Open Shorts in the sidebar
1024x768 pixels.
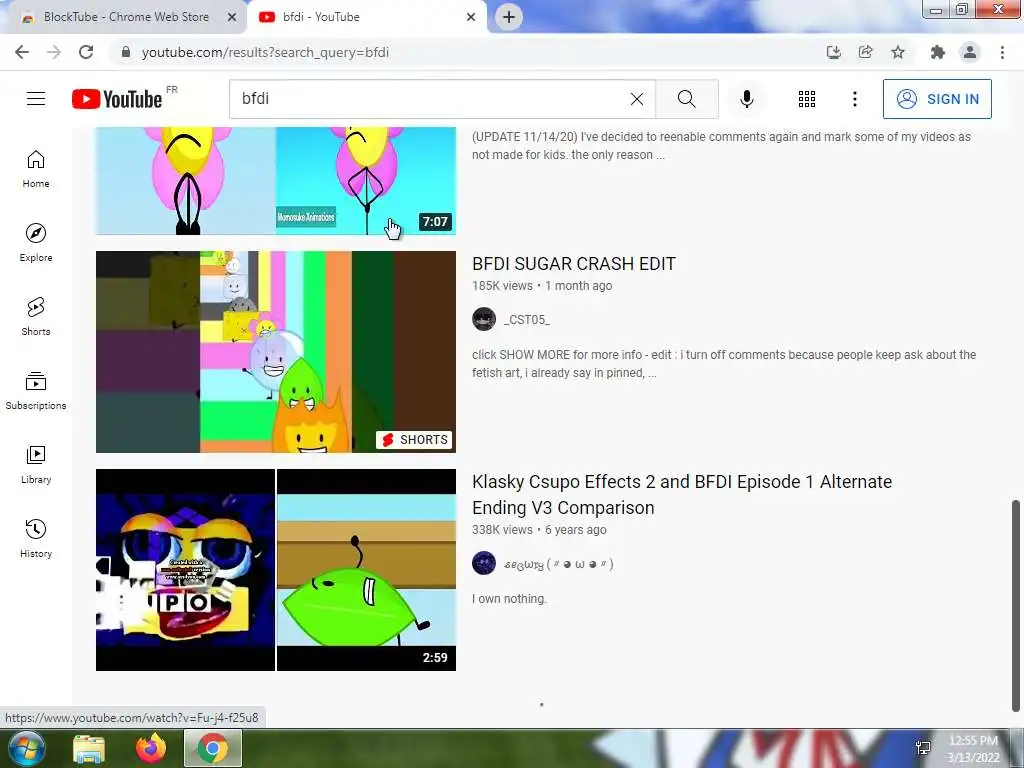coord(36,317)
